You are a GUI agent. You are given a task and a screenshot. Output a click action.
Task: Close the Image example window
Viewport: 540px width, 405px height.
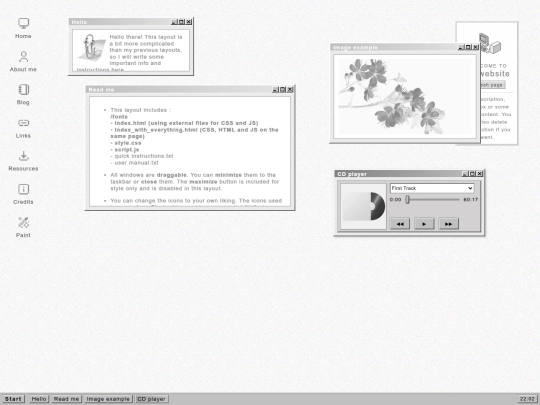(476, 47)
